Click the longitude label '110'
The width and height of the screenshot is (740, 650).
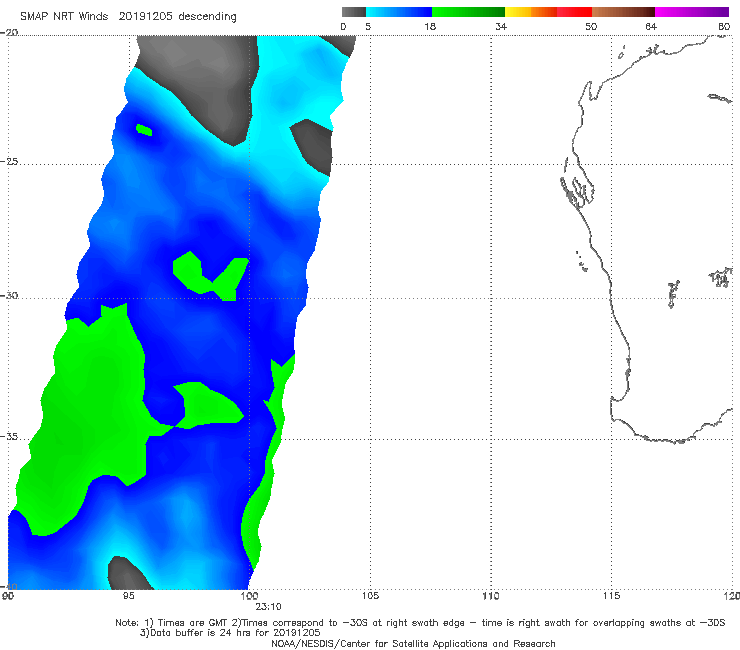[x=491, y=596]
